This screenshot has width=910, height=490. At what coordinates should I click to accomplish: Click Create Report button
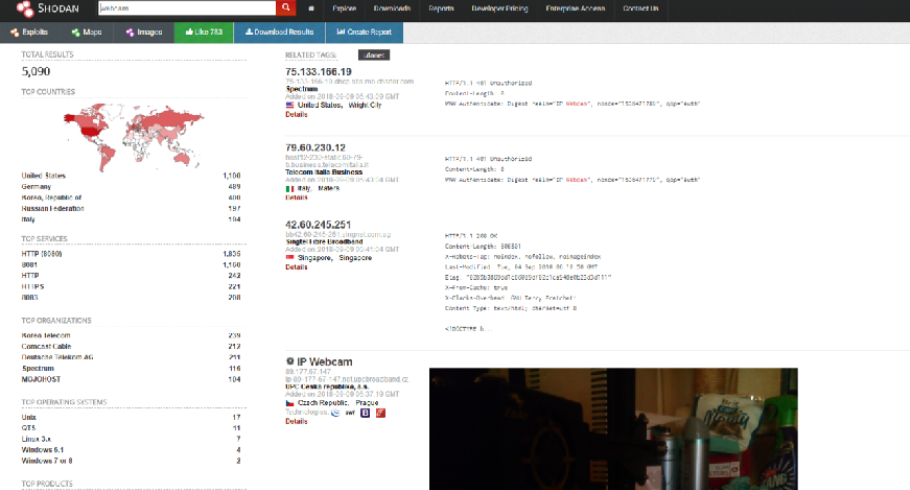(364, 33)
